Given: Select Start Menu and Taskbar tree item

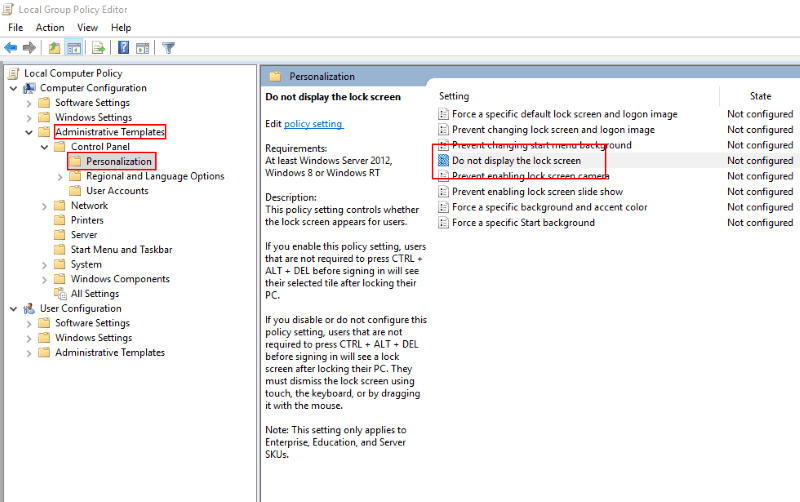Looking at the screenshot, I should point(121,249).
